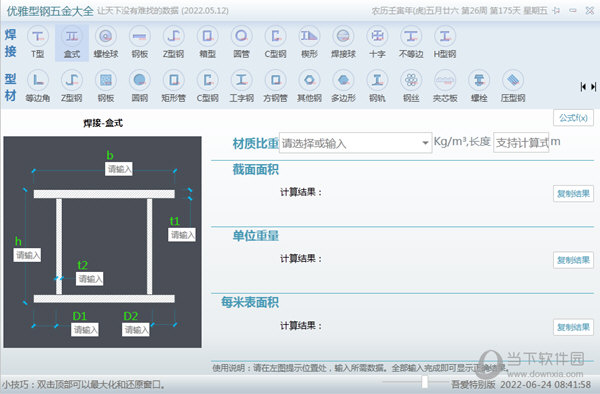600x394 pixels.
Task: Minimize the 优雅型钢五金大全 window
Action: pos(573,11)
